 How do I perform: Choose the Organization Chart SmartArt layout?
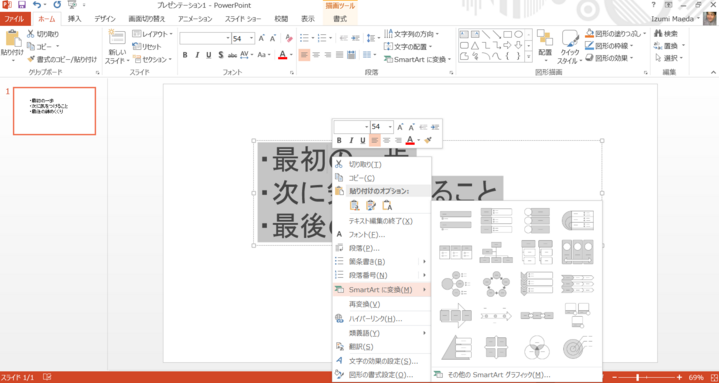pos(496,252)
